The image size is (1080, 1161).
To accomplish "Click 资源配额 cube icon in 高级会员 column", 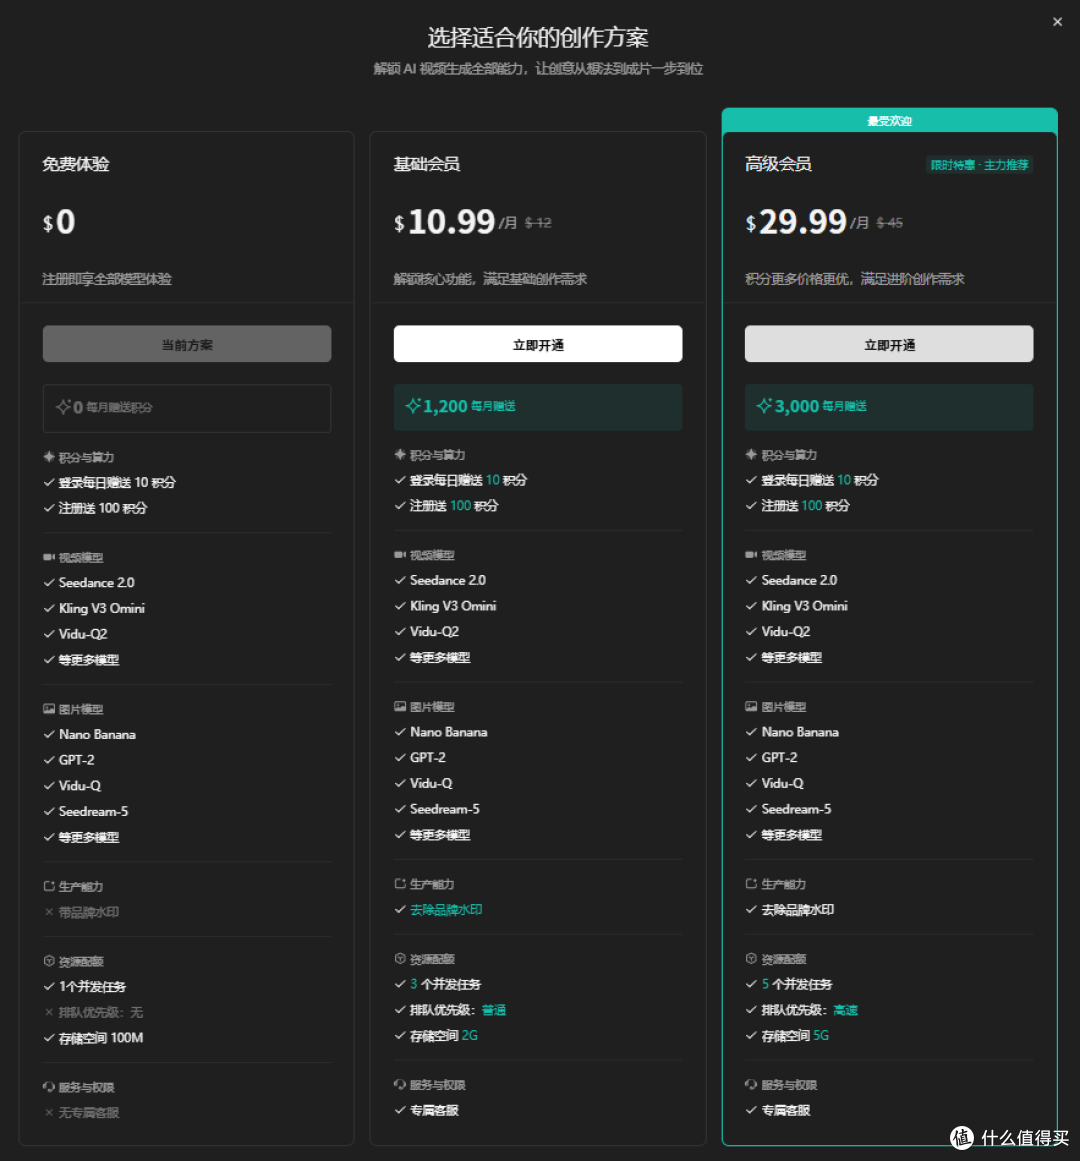I will pyautogui.click(x=751, y=959).
